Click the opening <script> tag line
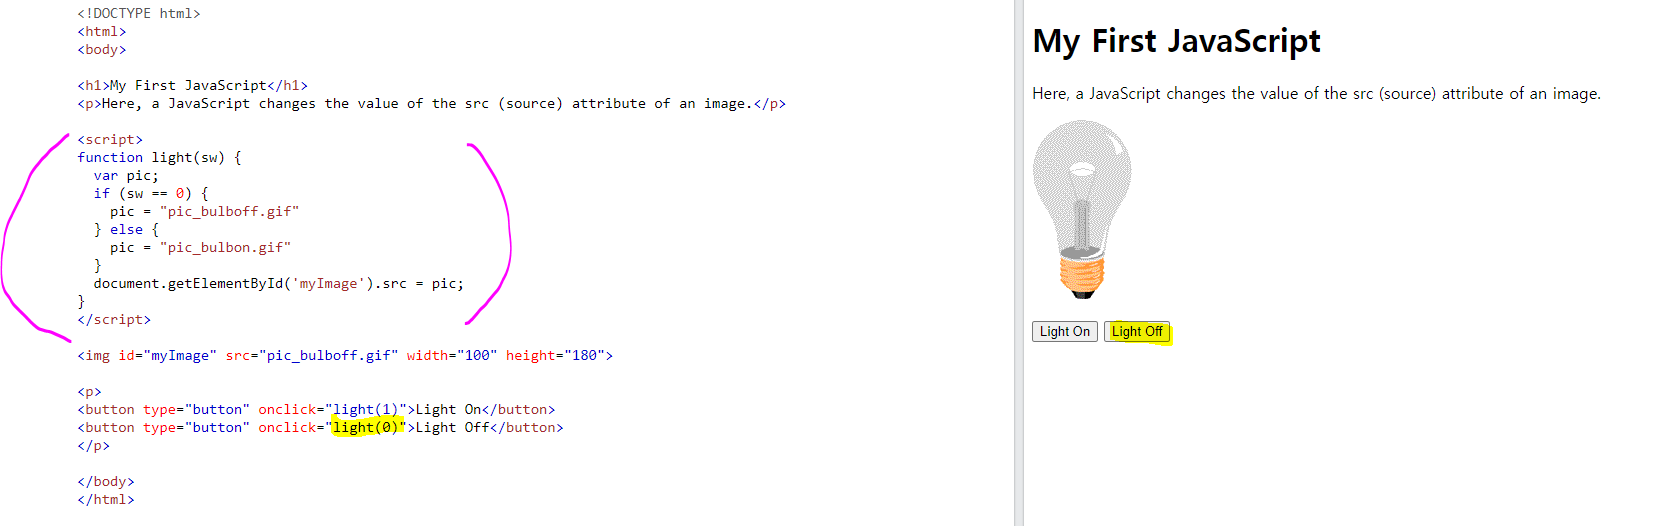 tap(110, 139)
